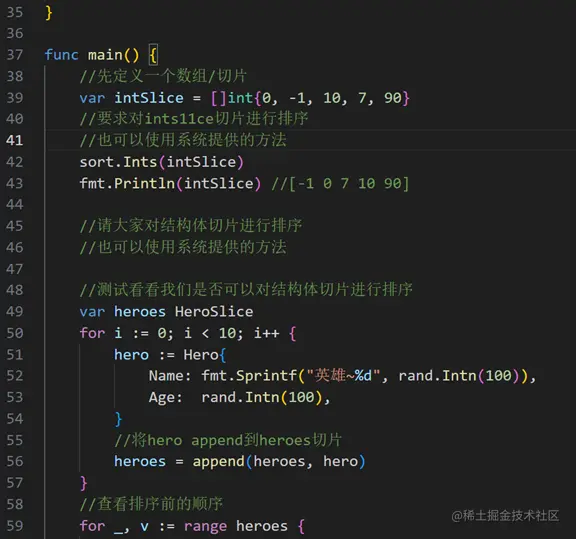
Task: Click line number 59 in the gutter
Action: pos(15,526)
